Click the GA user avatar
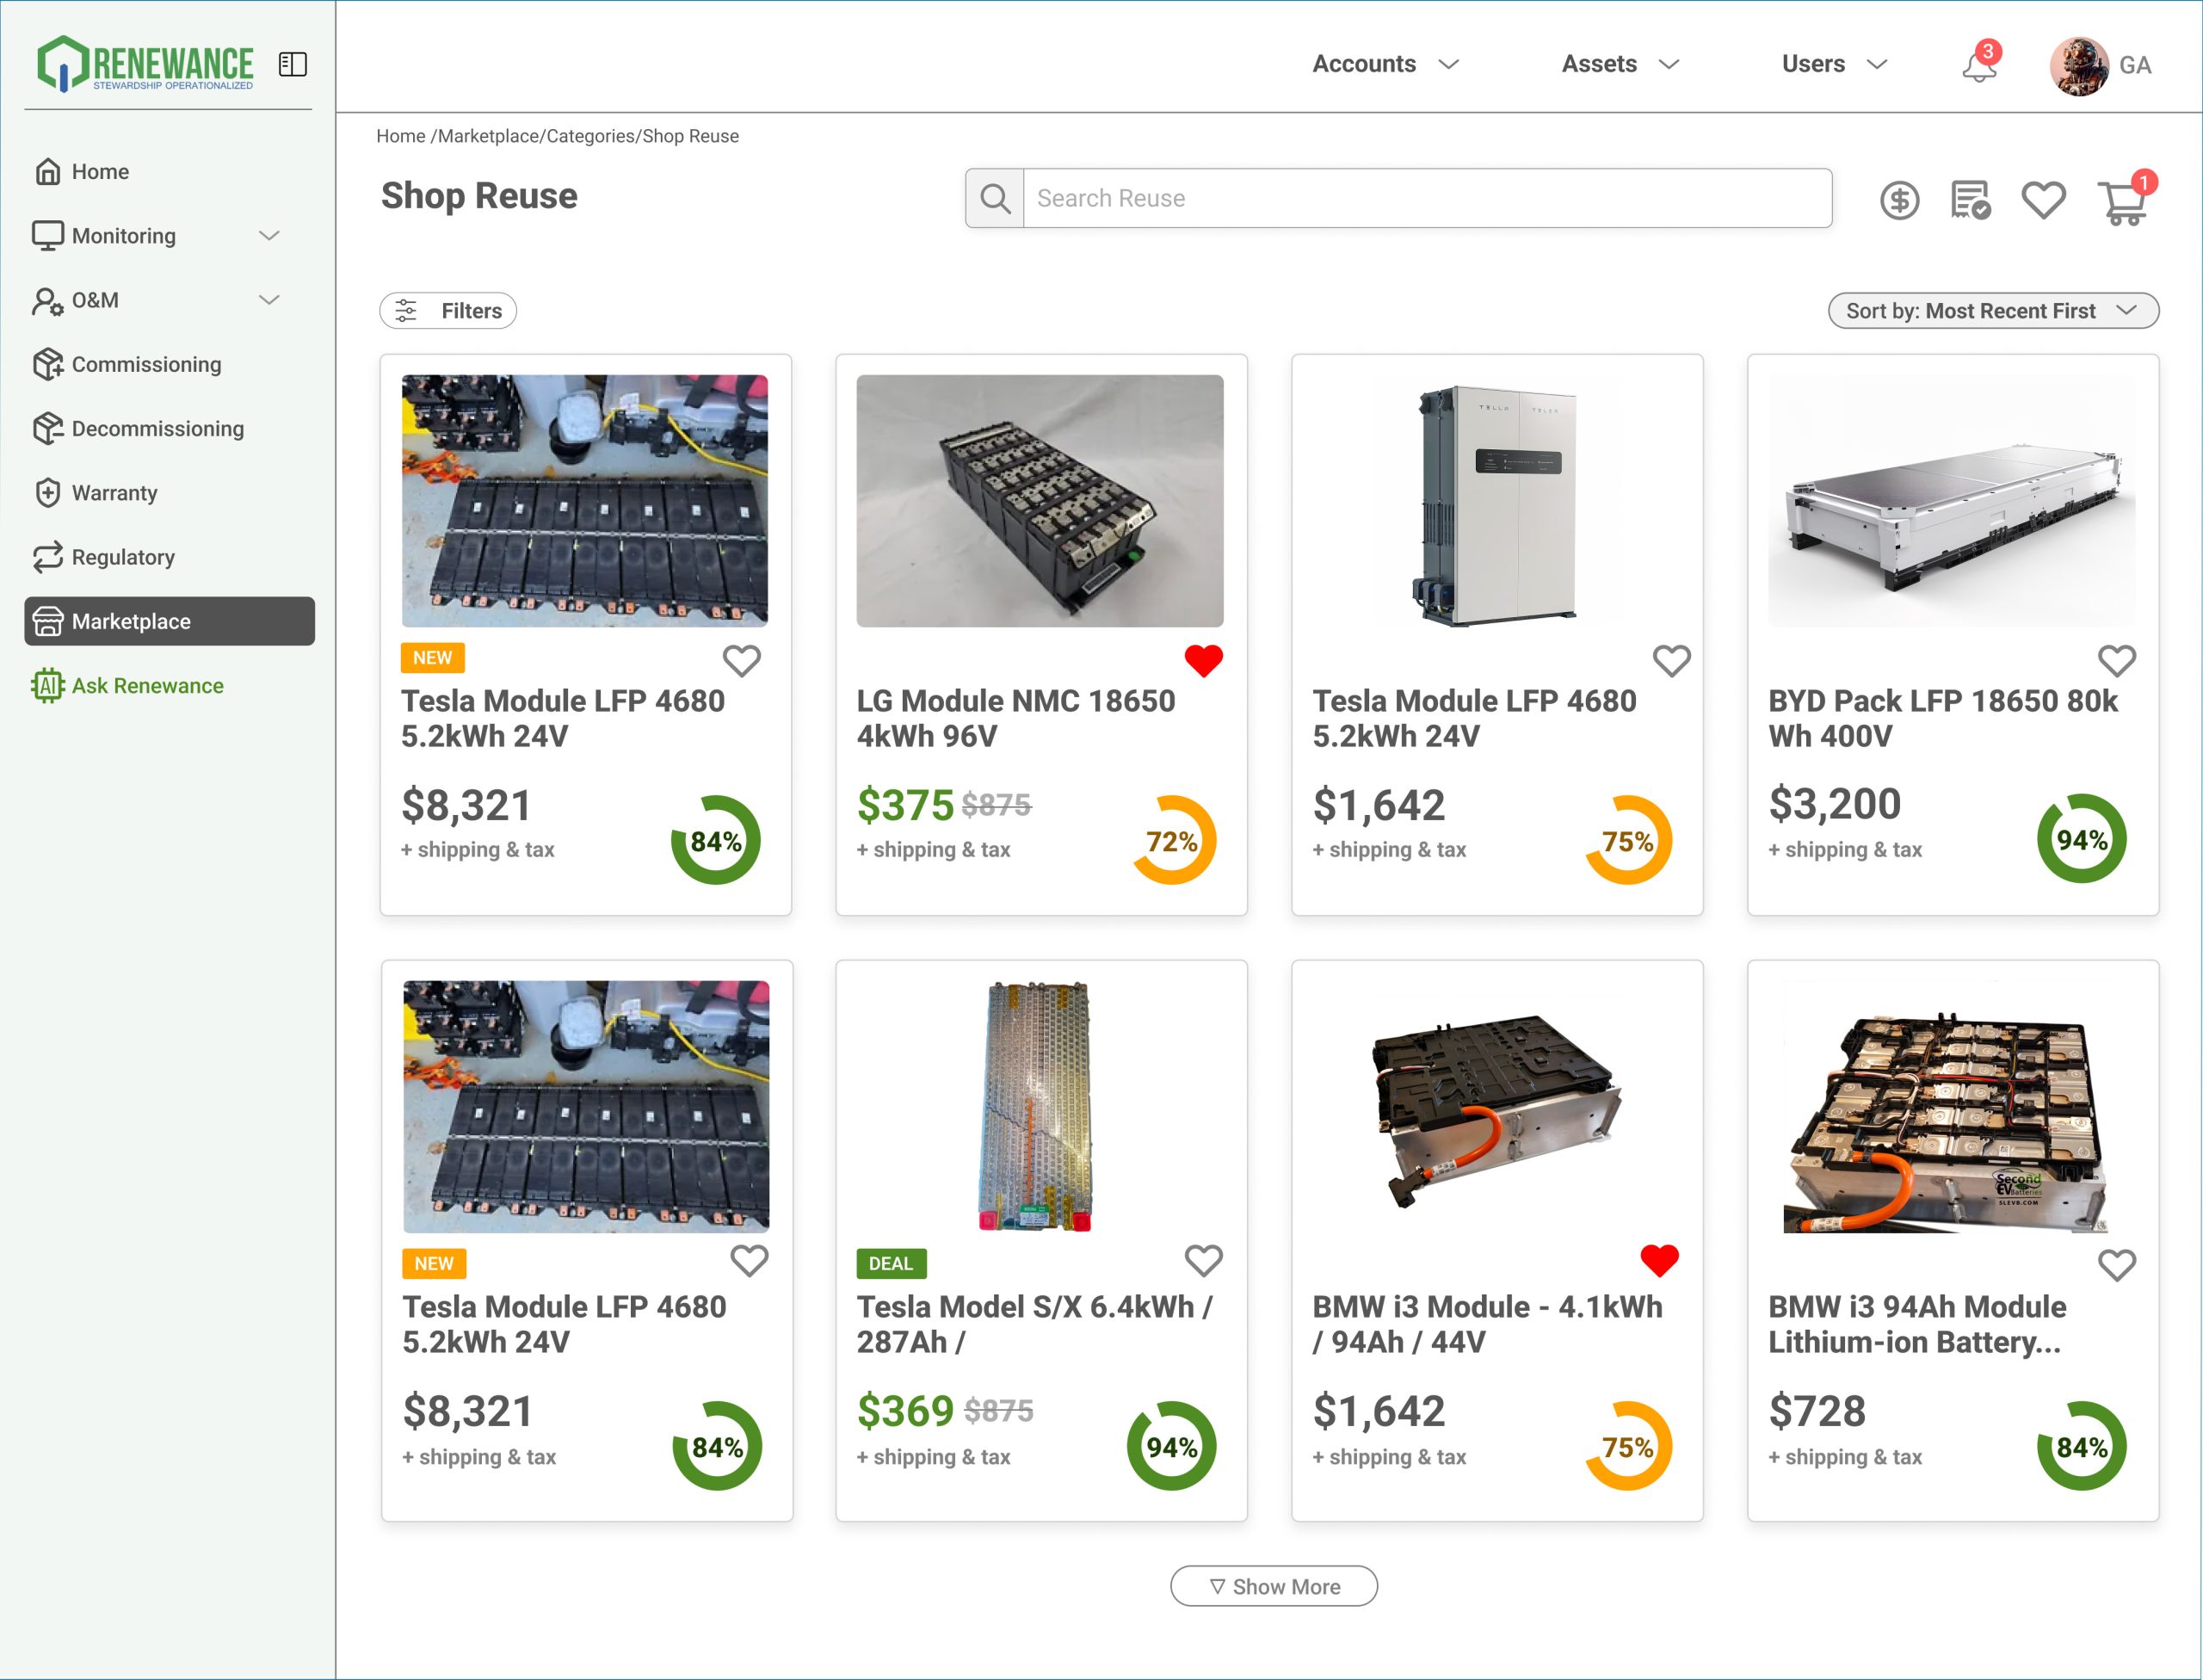The image size is (2203, 1680). point(2078,66)
